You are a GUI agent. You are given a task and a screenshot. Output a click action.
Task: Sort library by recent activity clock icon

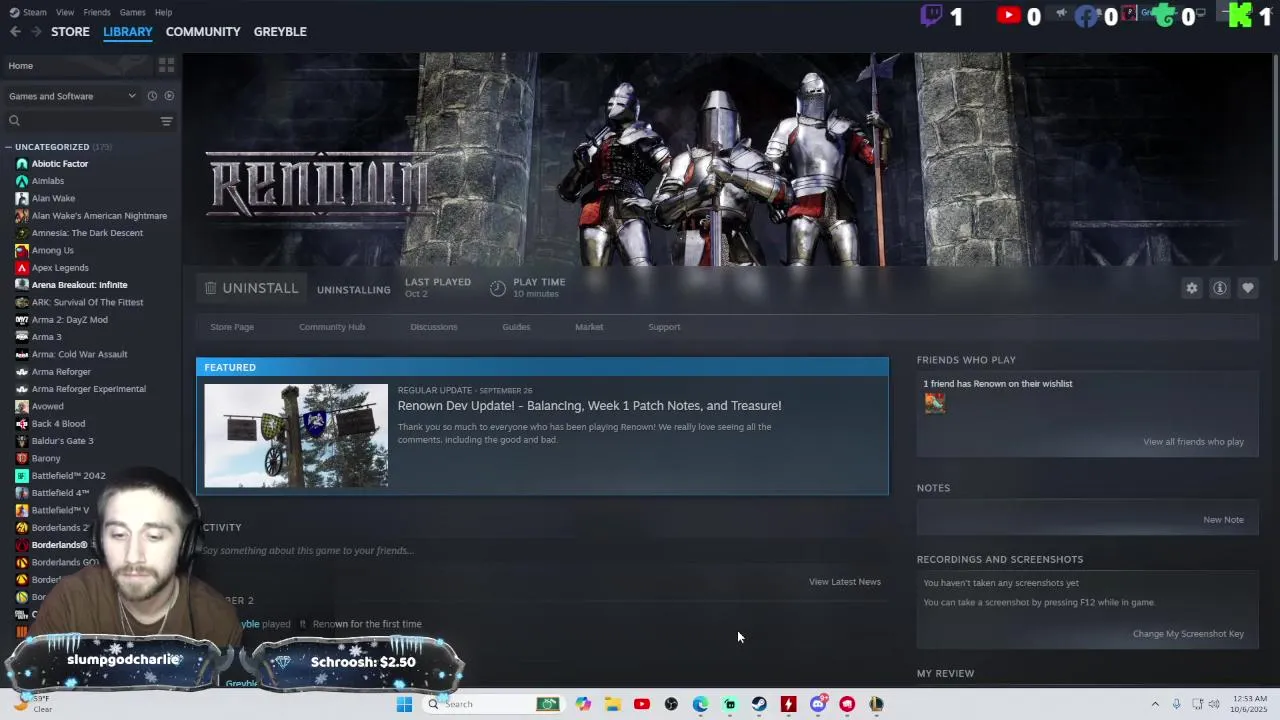(x=152, y=96)
